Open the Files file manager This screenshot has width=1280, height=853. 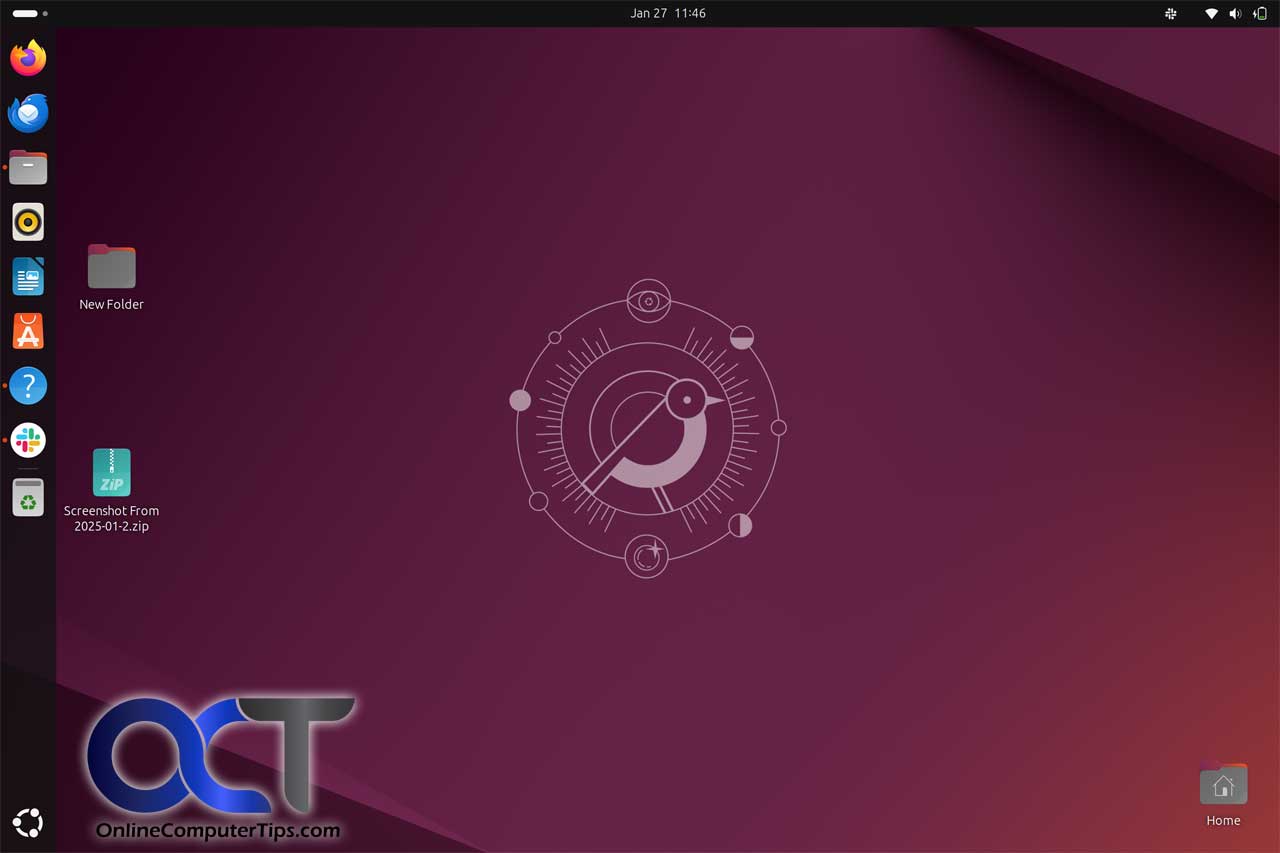(x=27, y=167)
